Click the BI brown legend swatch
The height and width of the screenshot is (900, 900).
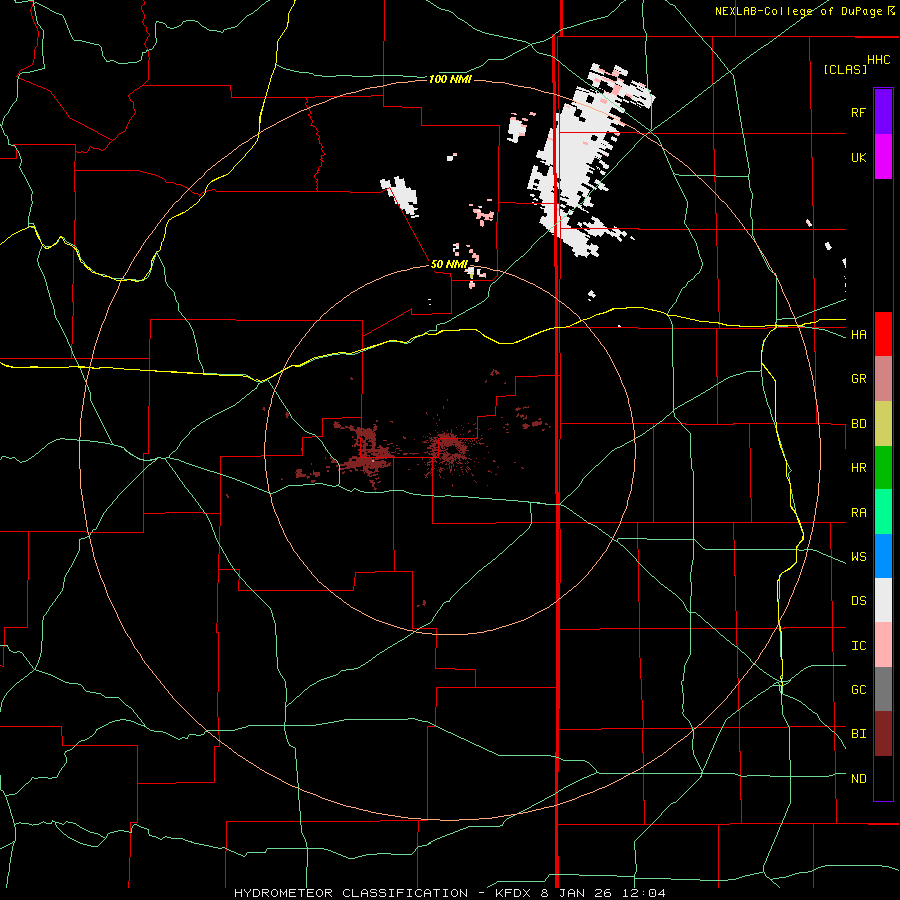[883, 734]
